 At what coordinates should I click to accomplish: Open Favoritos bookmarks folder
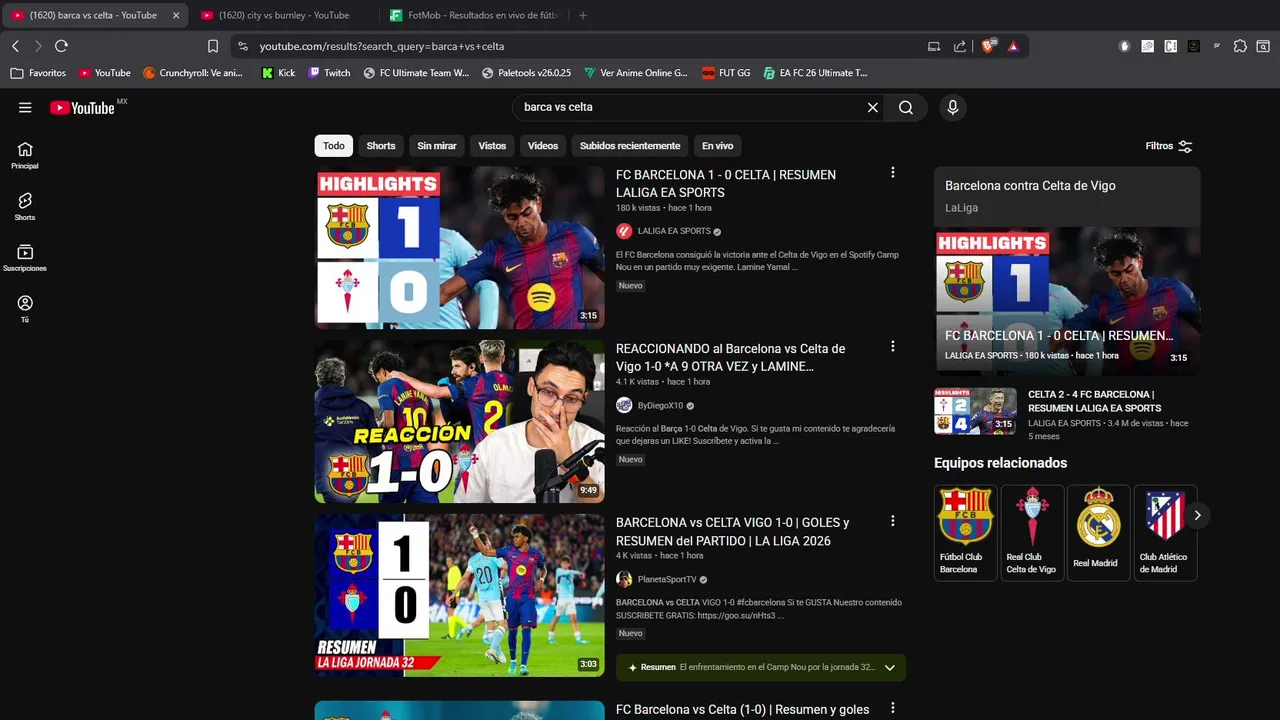coord(38,73)
